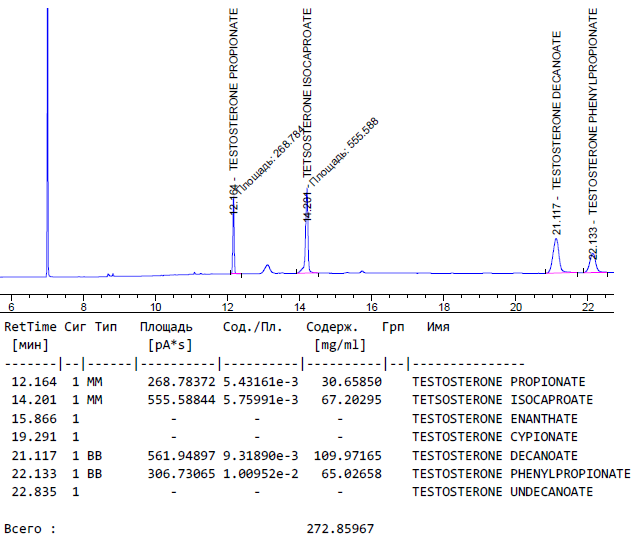Click the small unlabeled peak near 13 minutes
Viewport: 637px width, 539px height.
[x=267, y=268]
